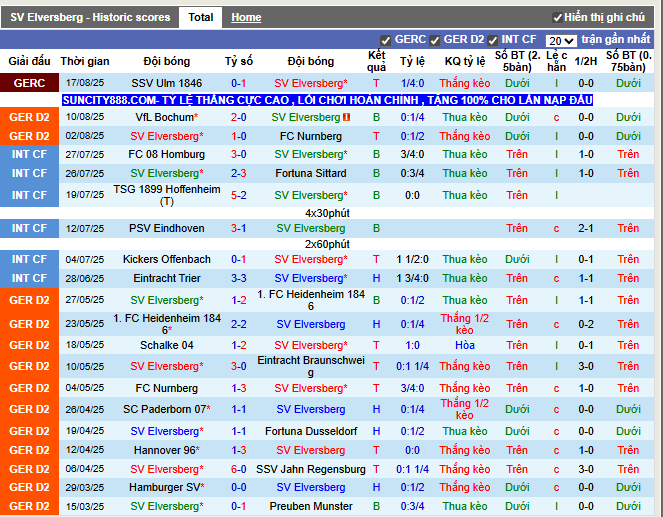Open the 6-0 score versus SSV Jahn Regensburg
Viewport: 663px width, 517px height.
(238, 469)
